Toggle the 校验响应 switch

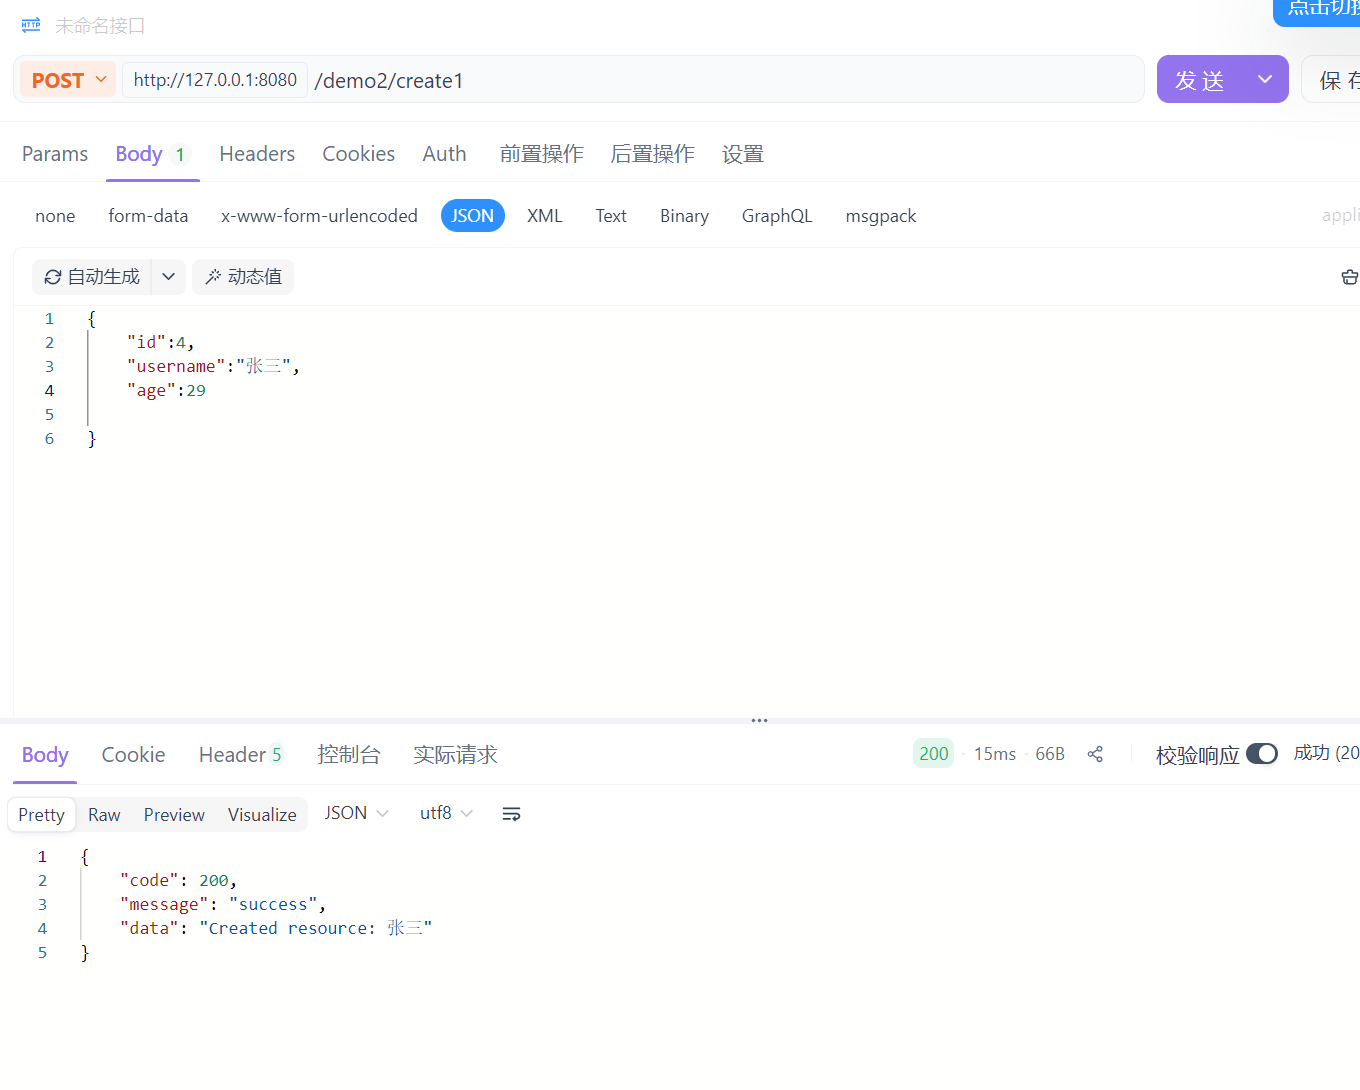click(x=1262, y=754)
